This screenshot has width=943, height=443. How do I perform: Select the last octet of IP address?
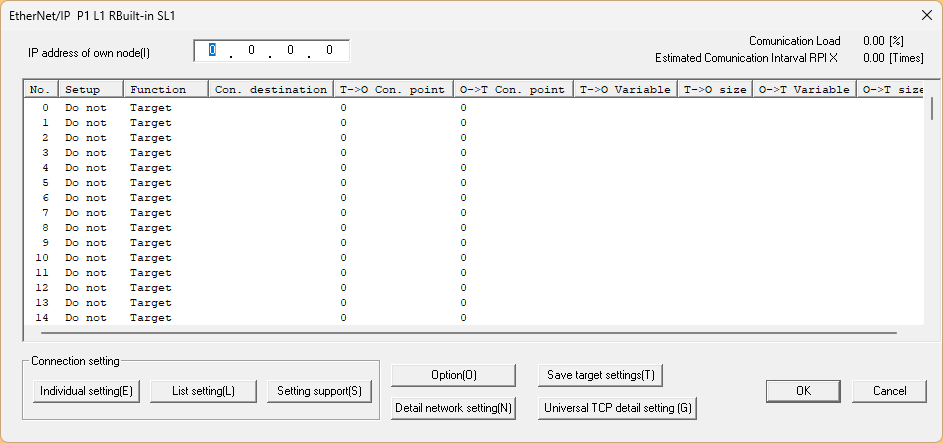pyautogui.click(x=328, y=50)
